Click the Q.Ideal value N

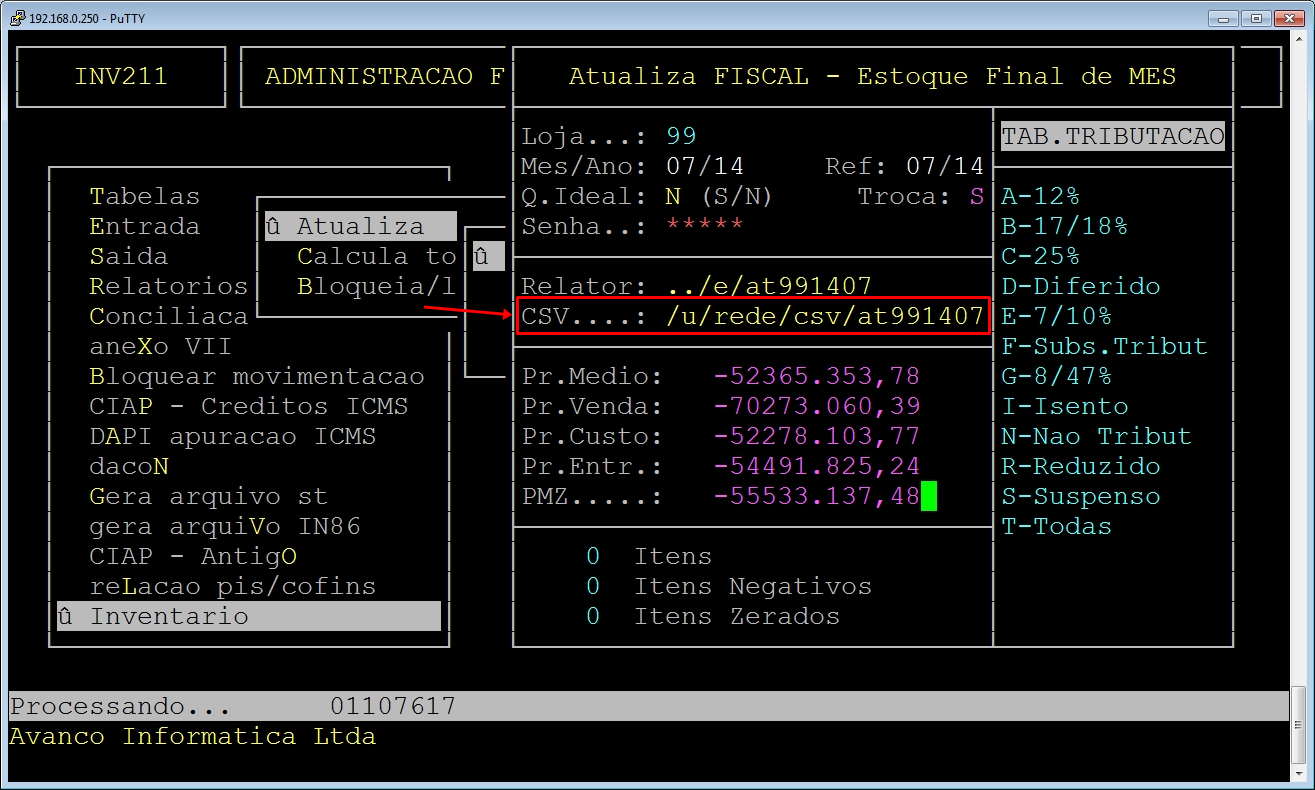coord(673,196)
